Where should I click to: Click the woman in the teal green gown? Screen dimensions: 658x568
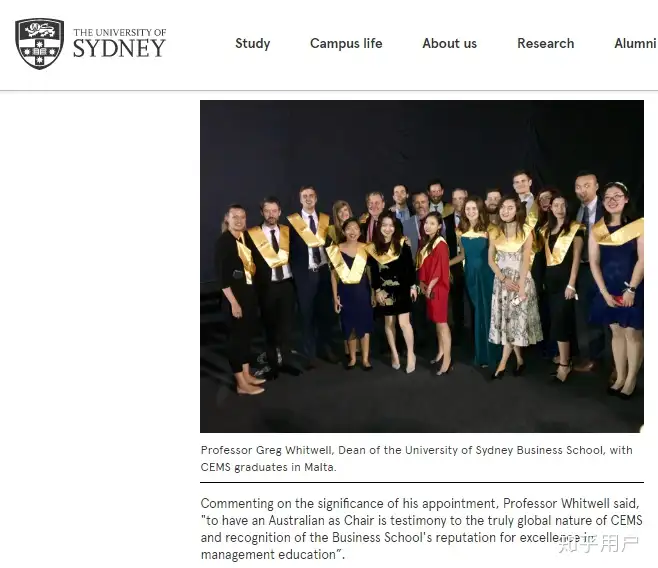tap(476, 281)
